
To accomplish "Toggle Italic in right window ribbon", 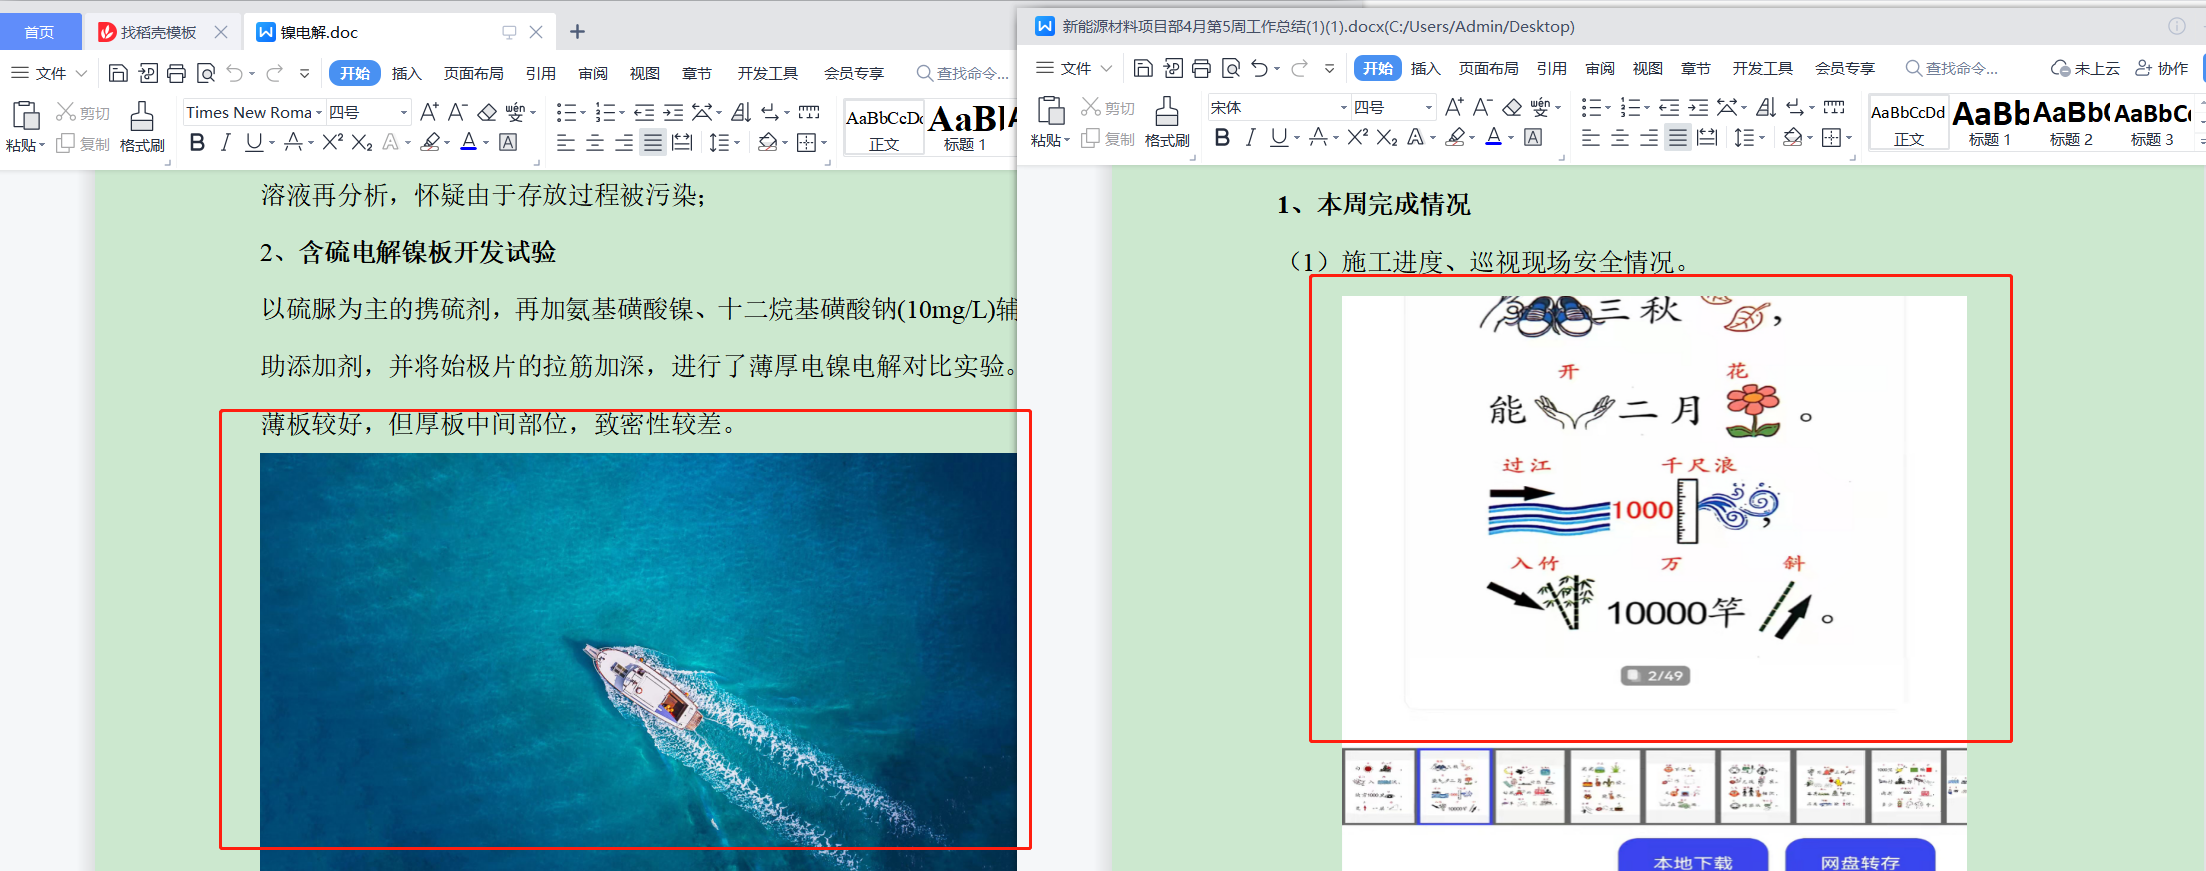I will (1250, 138).
